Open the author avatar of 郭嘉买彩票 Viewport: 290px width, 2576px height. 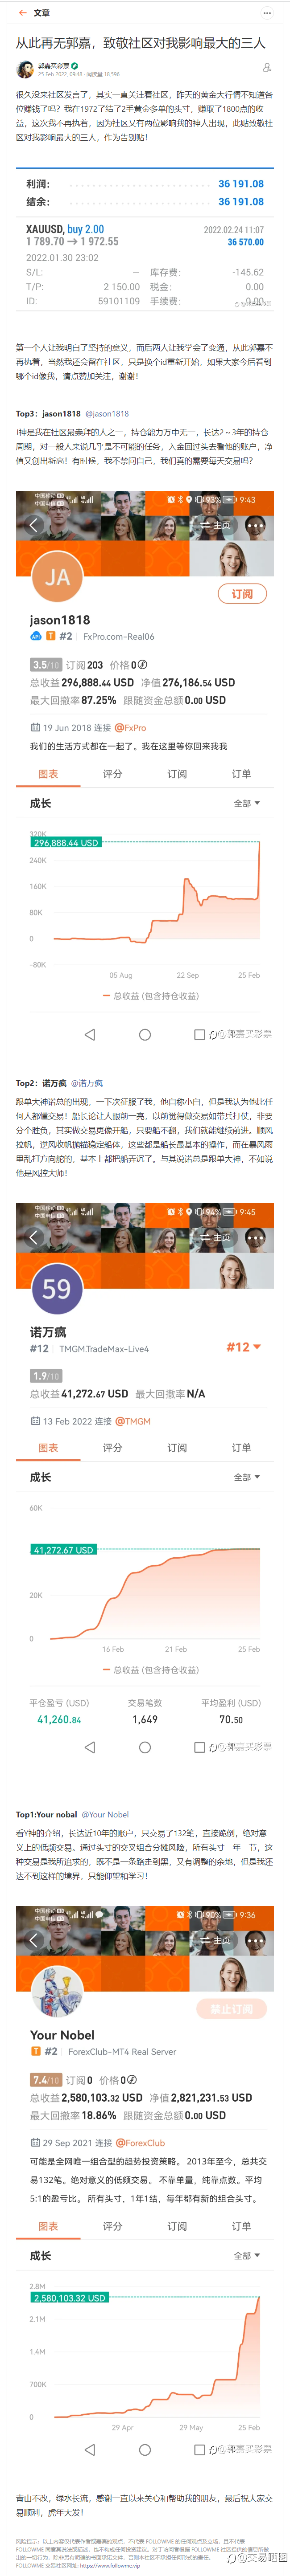(25, 69)
